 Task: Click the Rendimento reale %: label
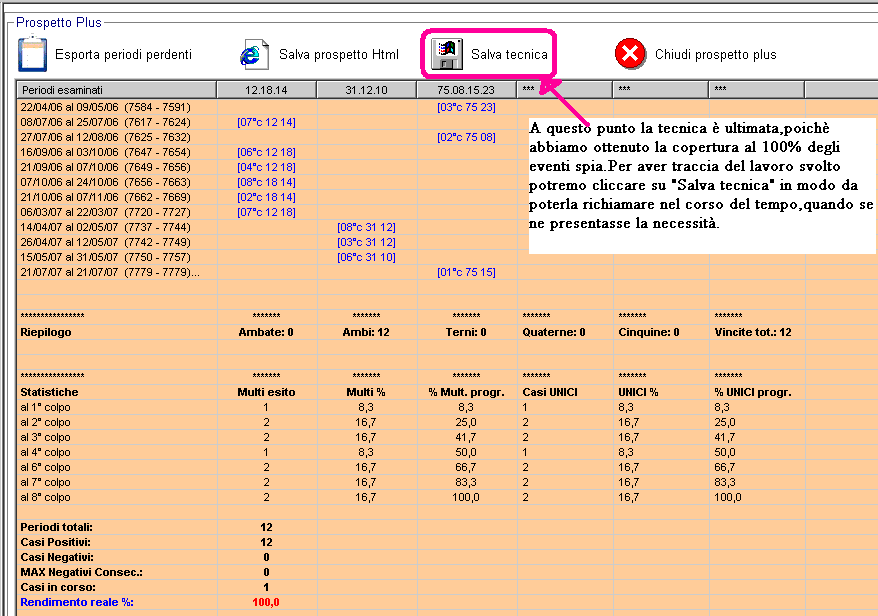[x=77, y=602]
